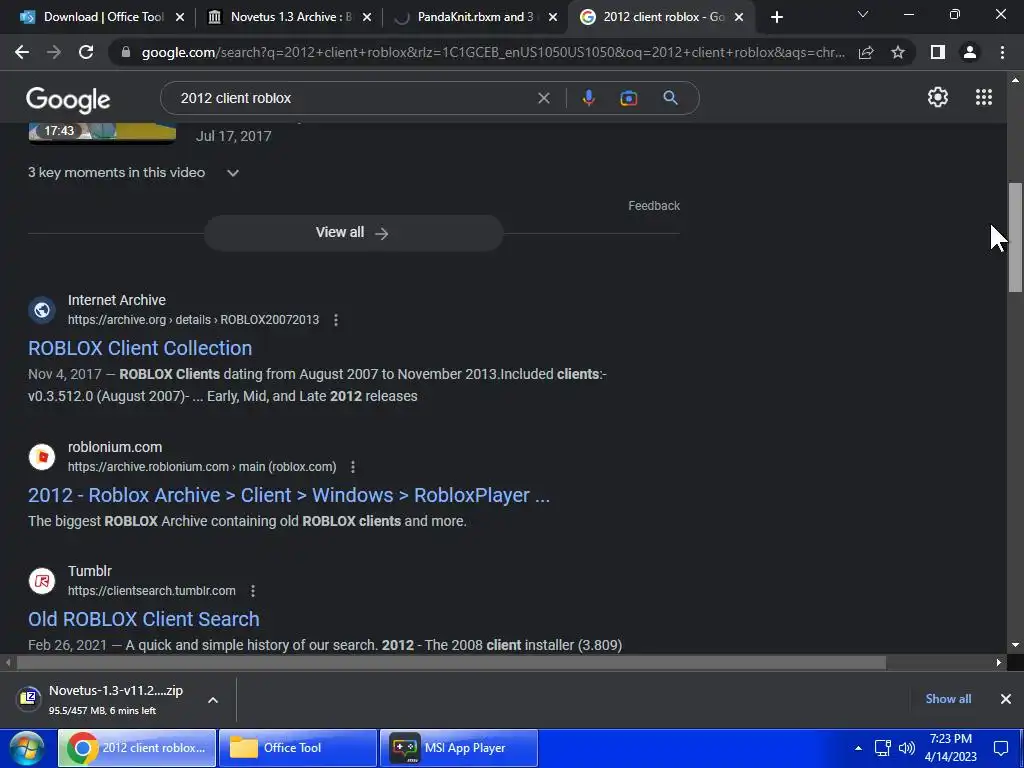Click the Feedback link
The width and height of the screenshot is (1024, 768).
tap(654, 206)
